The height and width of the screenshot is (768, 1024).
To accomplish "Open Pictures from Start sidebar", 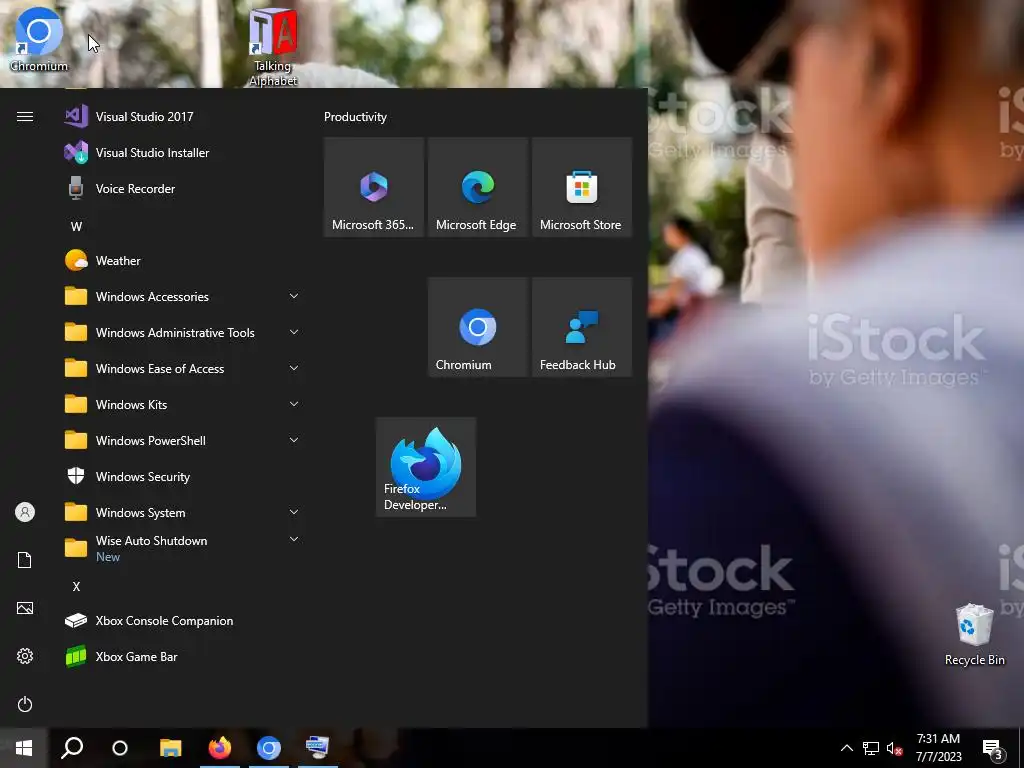I will (25, 609).
